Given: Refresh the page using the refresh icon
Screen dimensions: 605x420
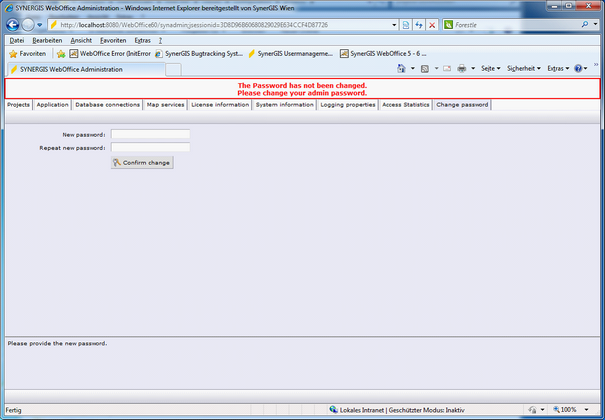Looking at the screenshot, I should [x=419, y=25].
